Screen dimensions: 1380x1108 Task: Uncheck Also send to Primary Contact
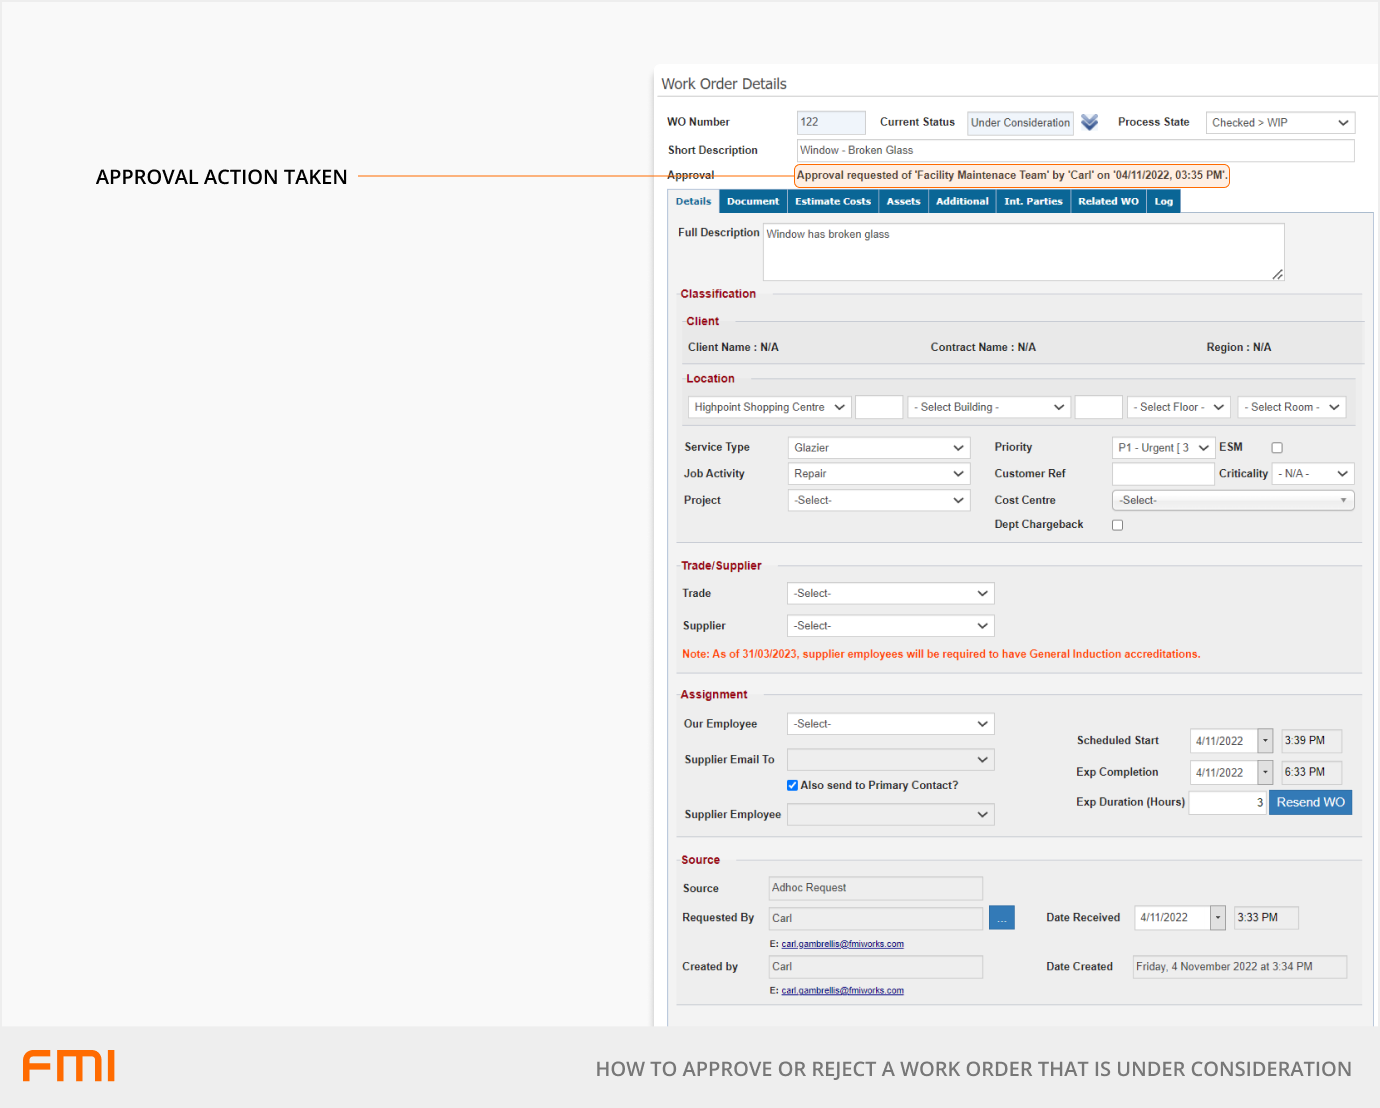pos(792,786)
